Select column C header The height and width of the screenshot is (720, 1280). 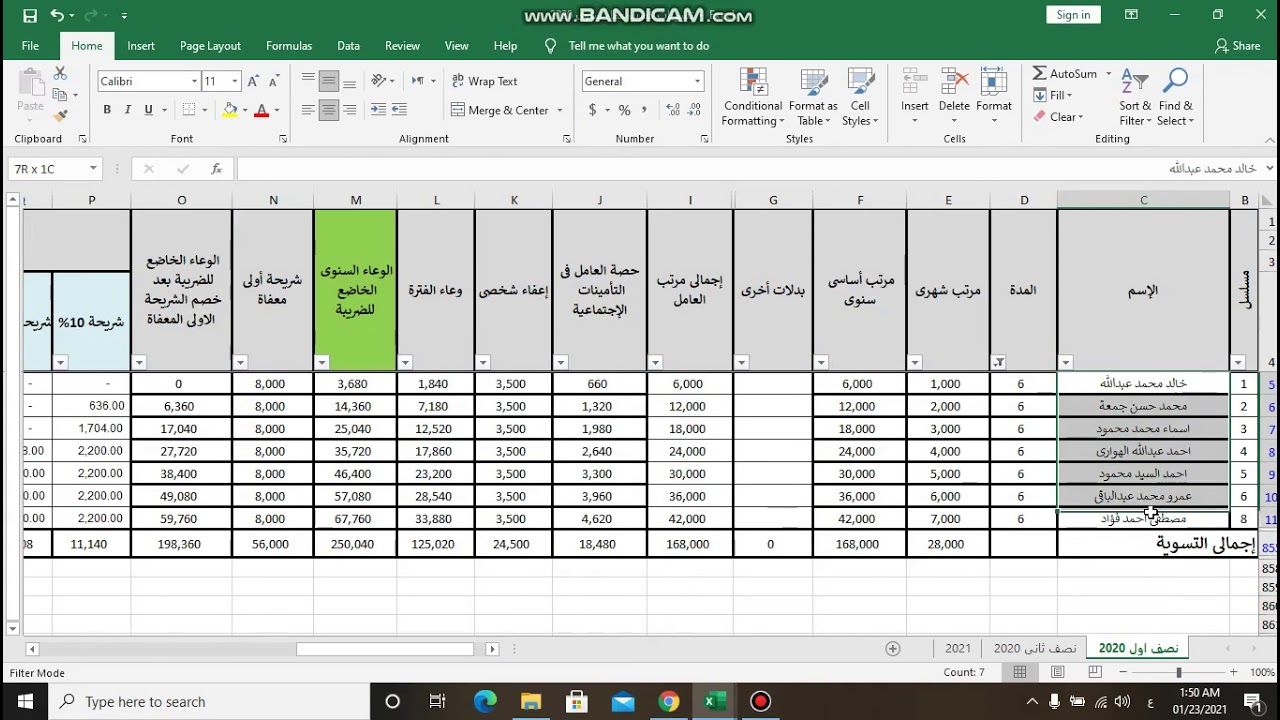click(1143, 200)
